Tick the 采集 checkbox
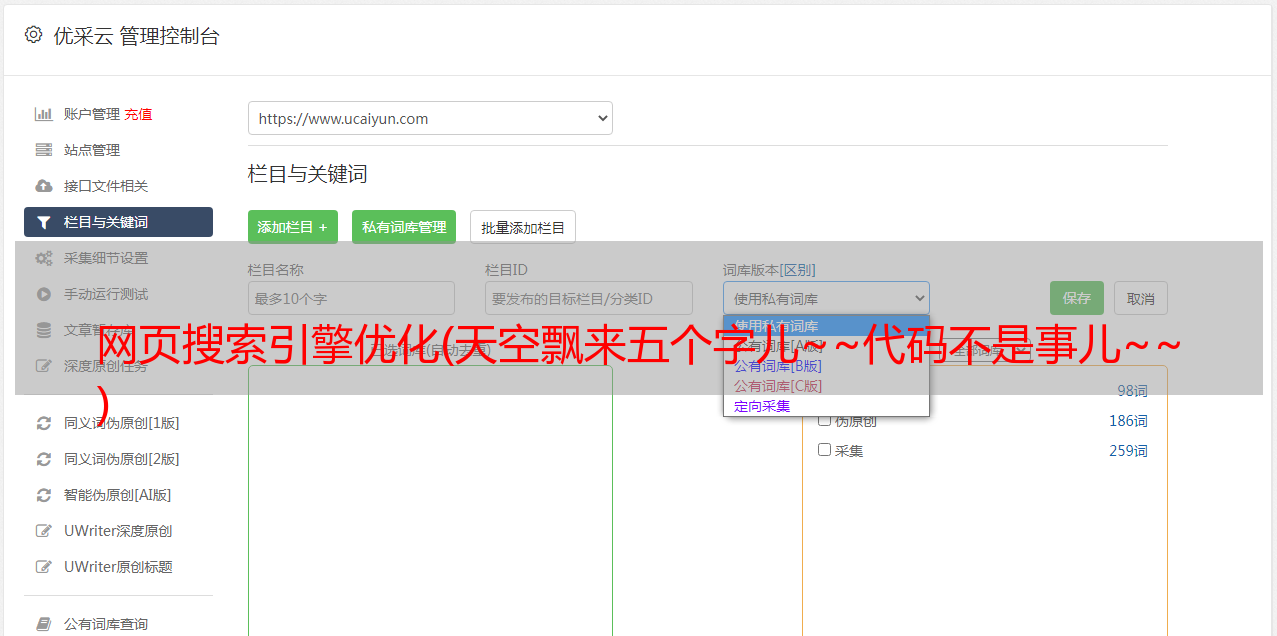Screen dimensions: 1277x636 click(x=825, y=450)
